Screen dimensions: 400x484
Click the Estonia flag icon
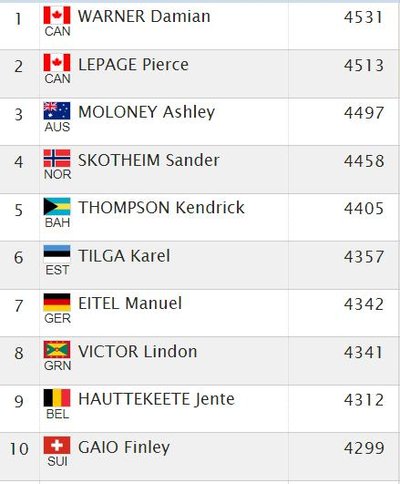[x=57, y=254]
